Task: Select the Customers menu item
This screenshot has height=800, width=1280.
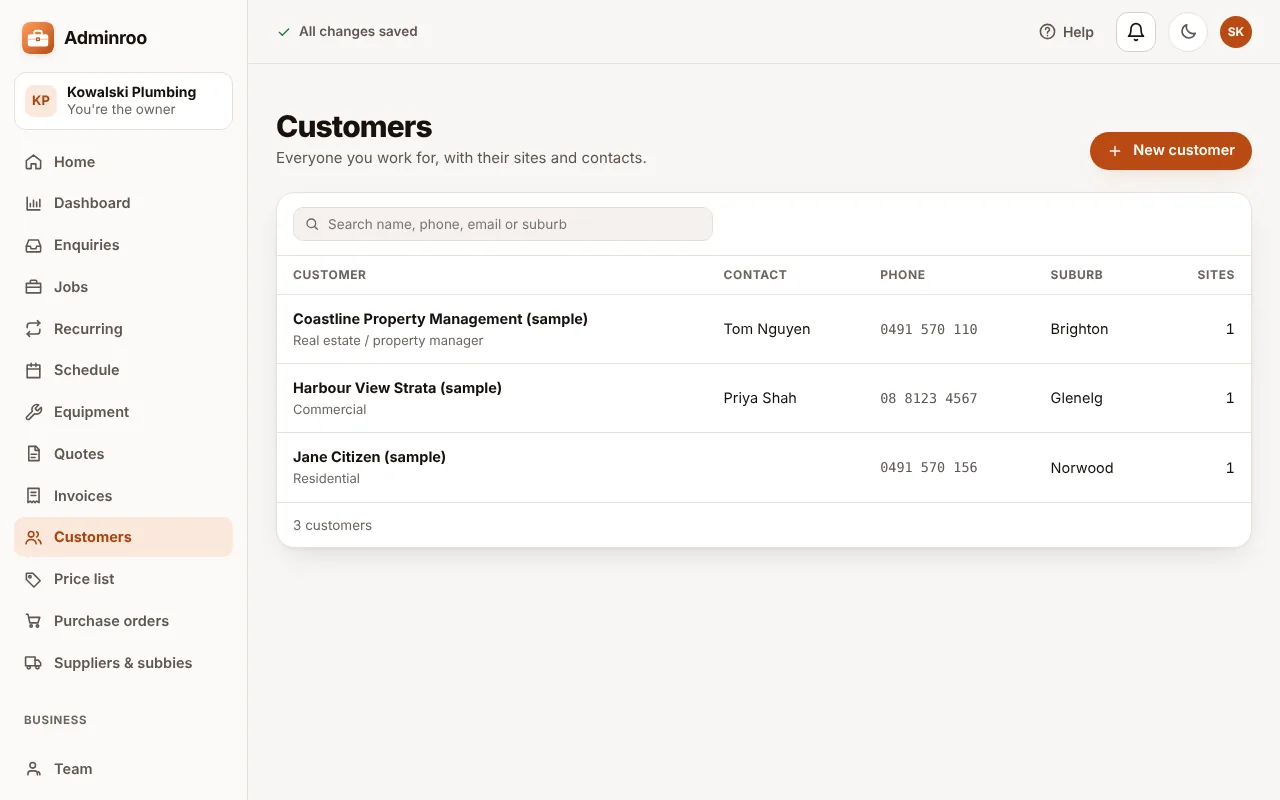Action: click(124, 537)
